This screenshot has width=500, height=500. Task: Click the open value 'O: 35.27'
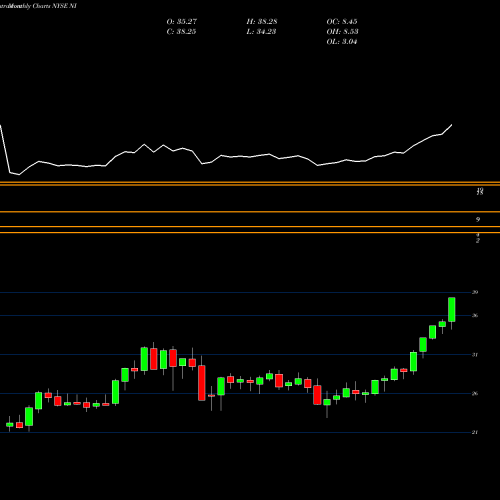click(x=182, y=22)
